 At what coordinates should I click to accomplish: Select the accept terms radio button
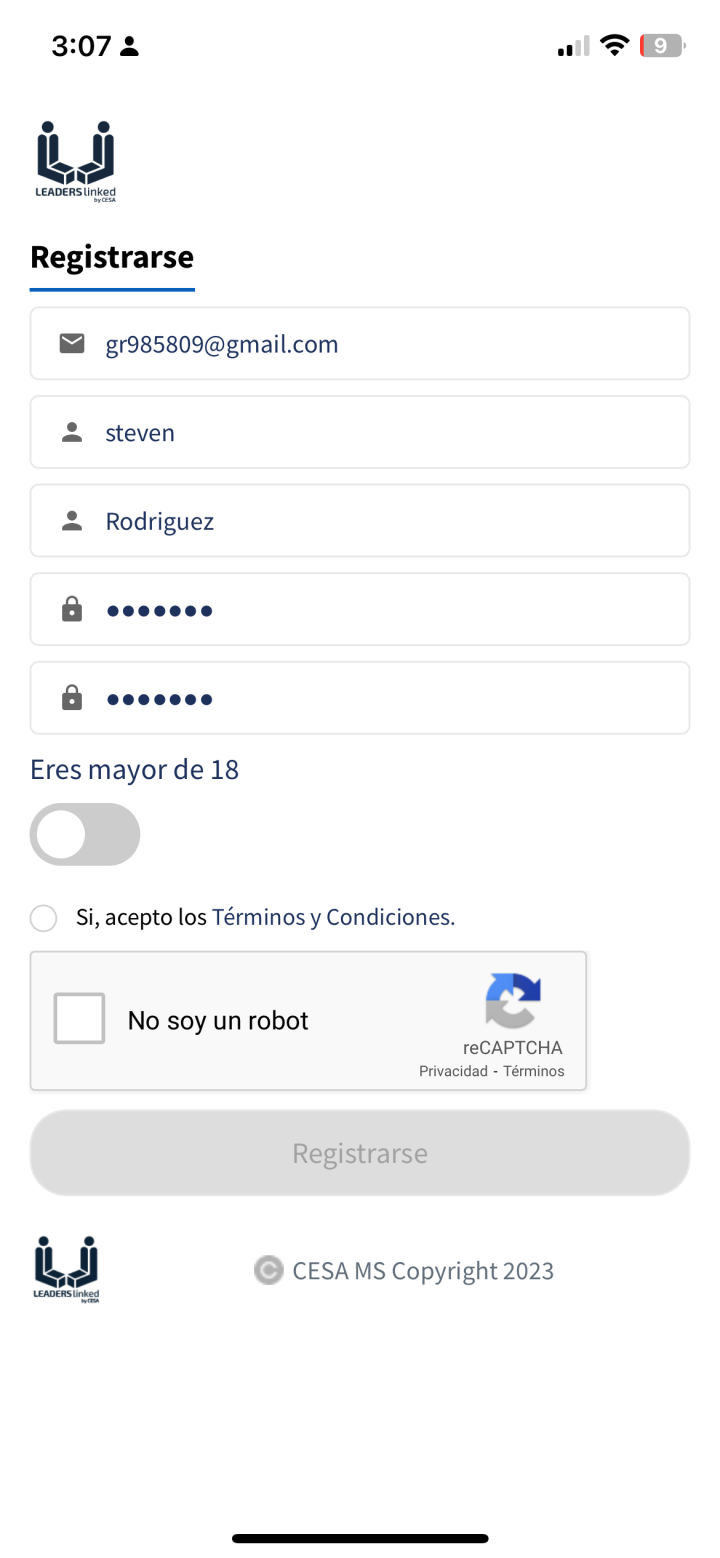pos(43,918)
